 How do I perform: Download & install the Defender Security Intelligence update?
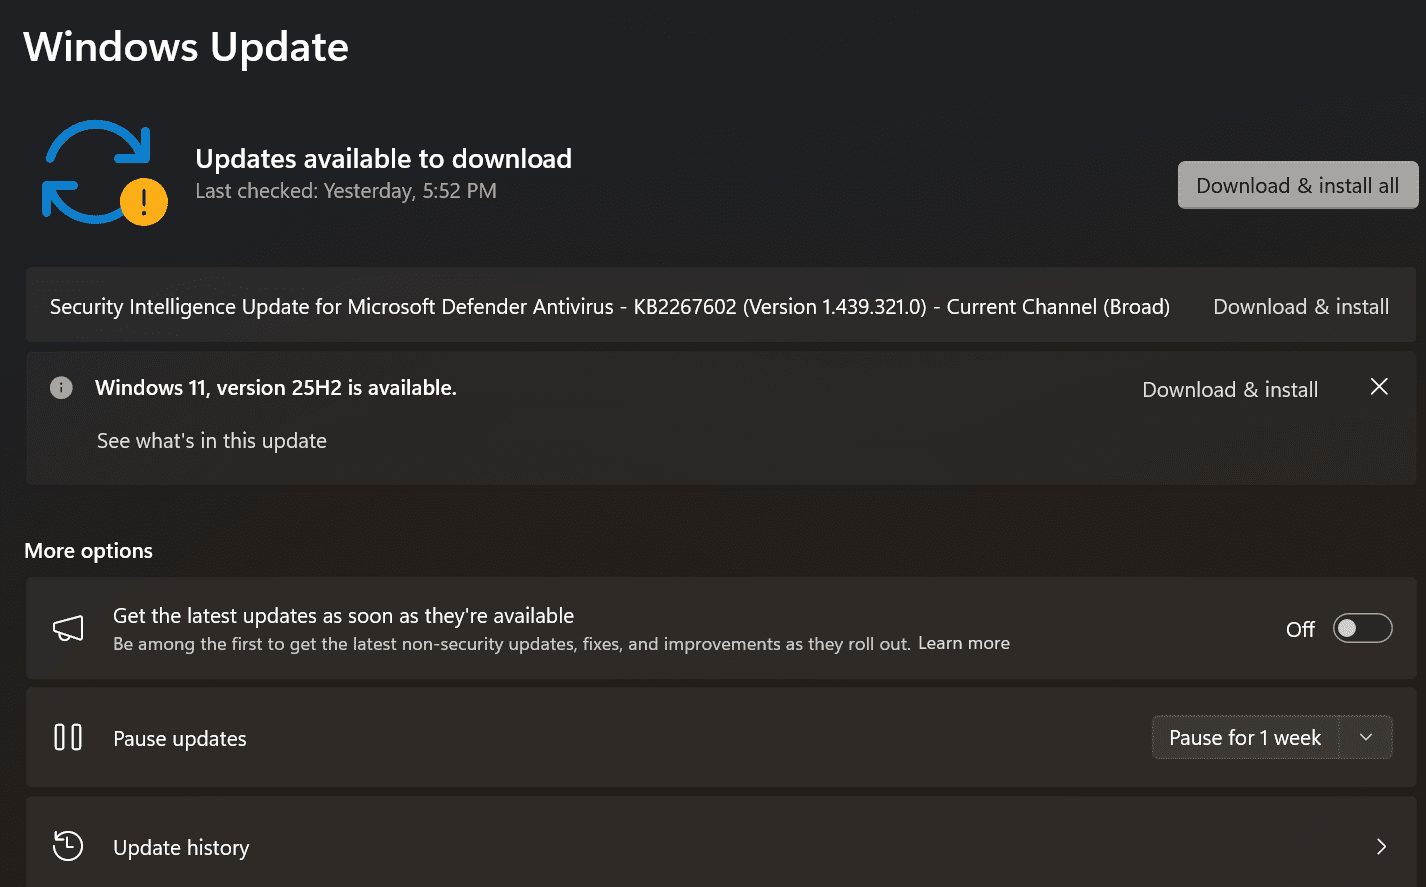click(x=1300, y=307)
